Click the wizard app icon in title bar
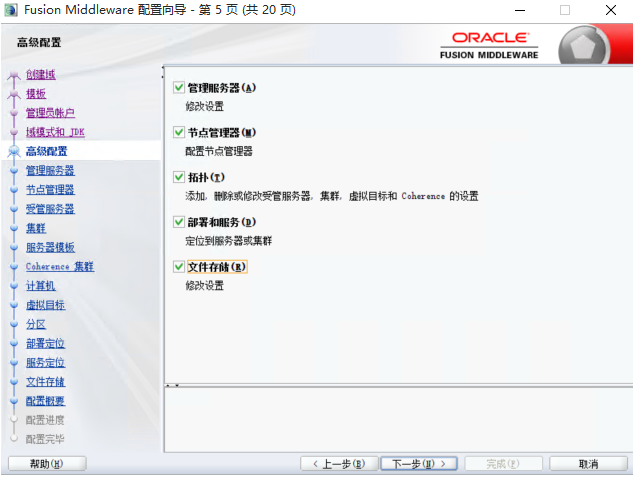 point(11,10)
